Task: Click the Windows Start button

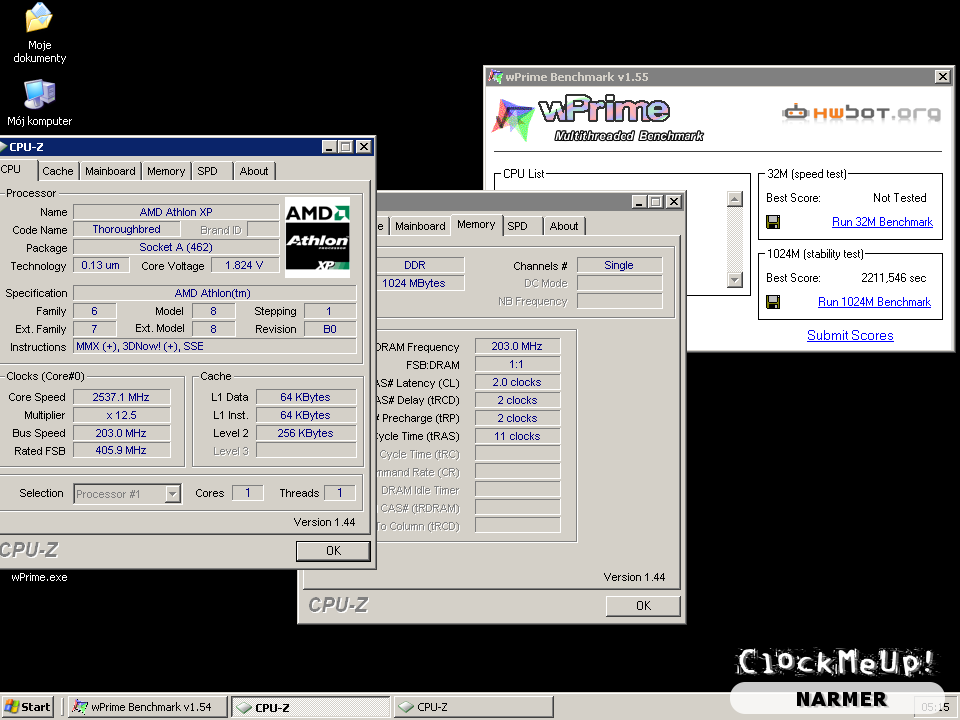Action: point(28,707)
